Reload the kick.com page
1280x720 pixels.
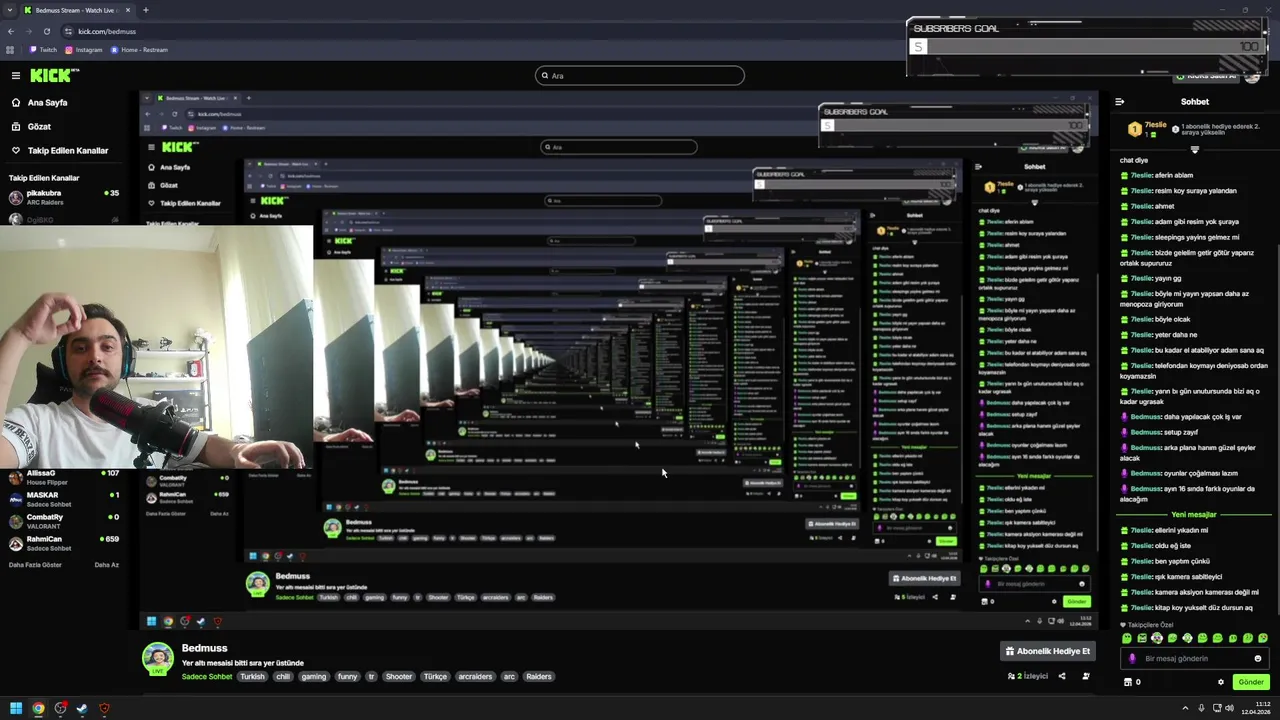(x=46, y=31)
